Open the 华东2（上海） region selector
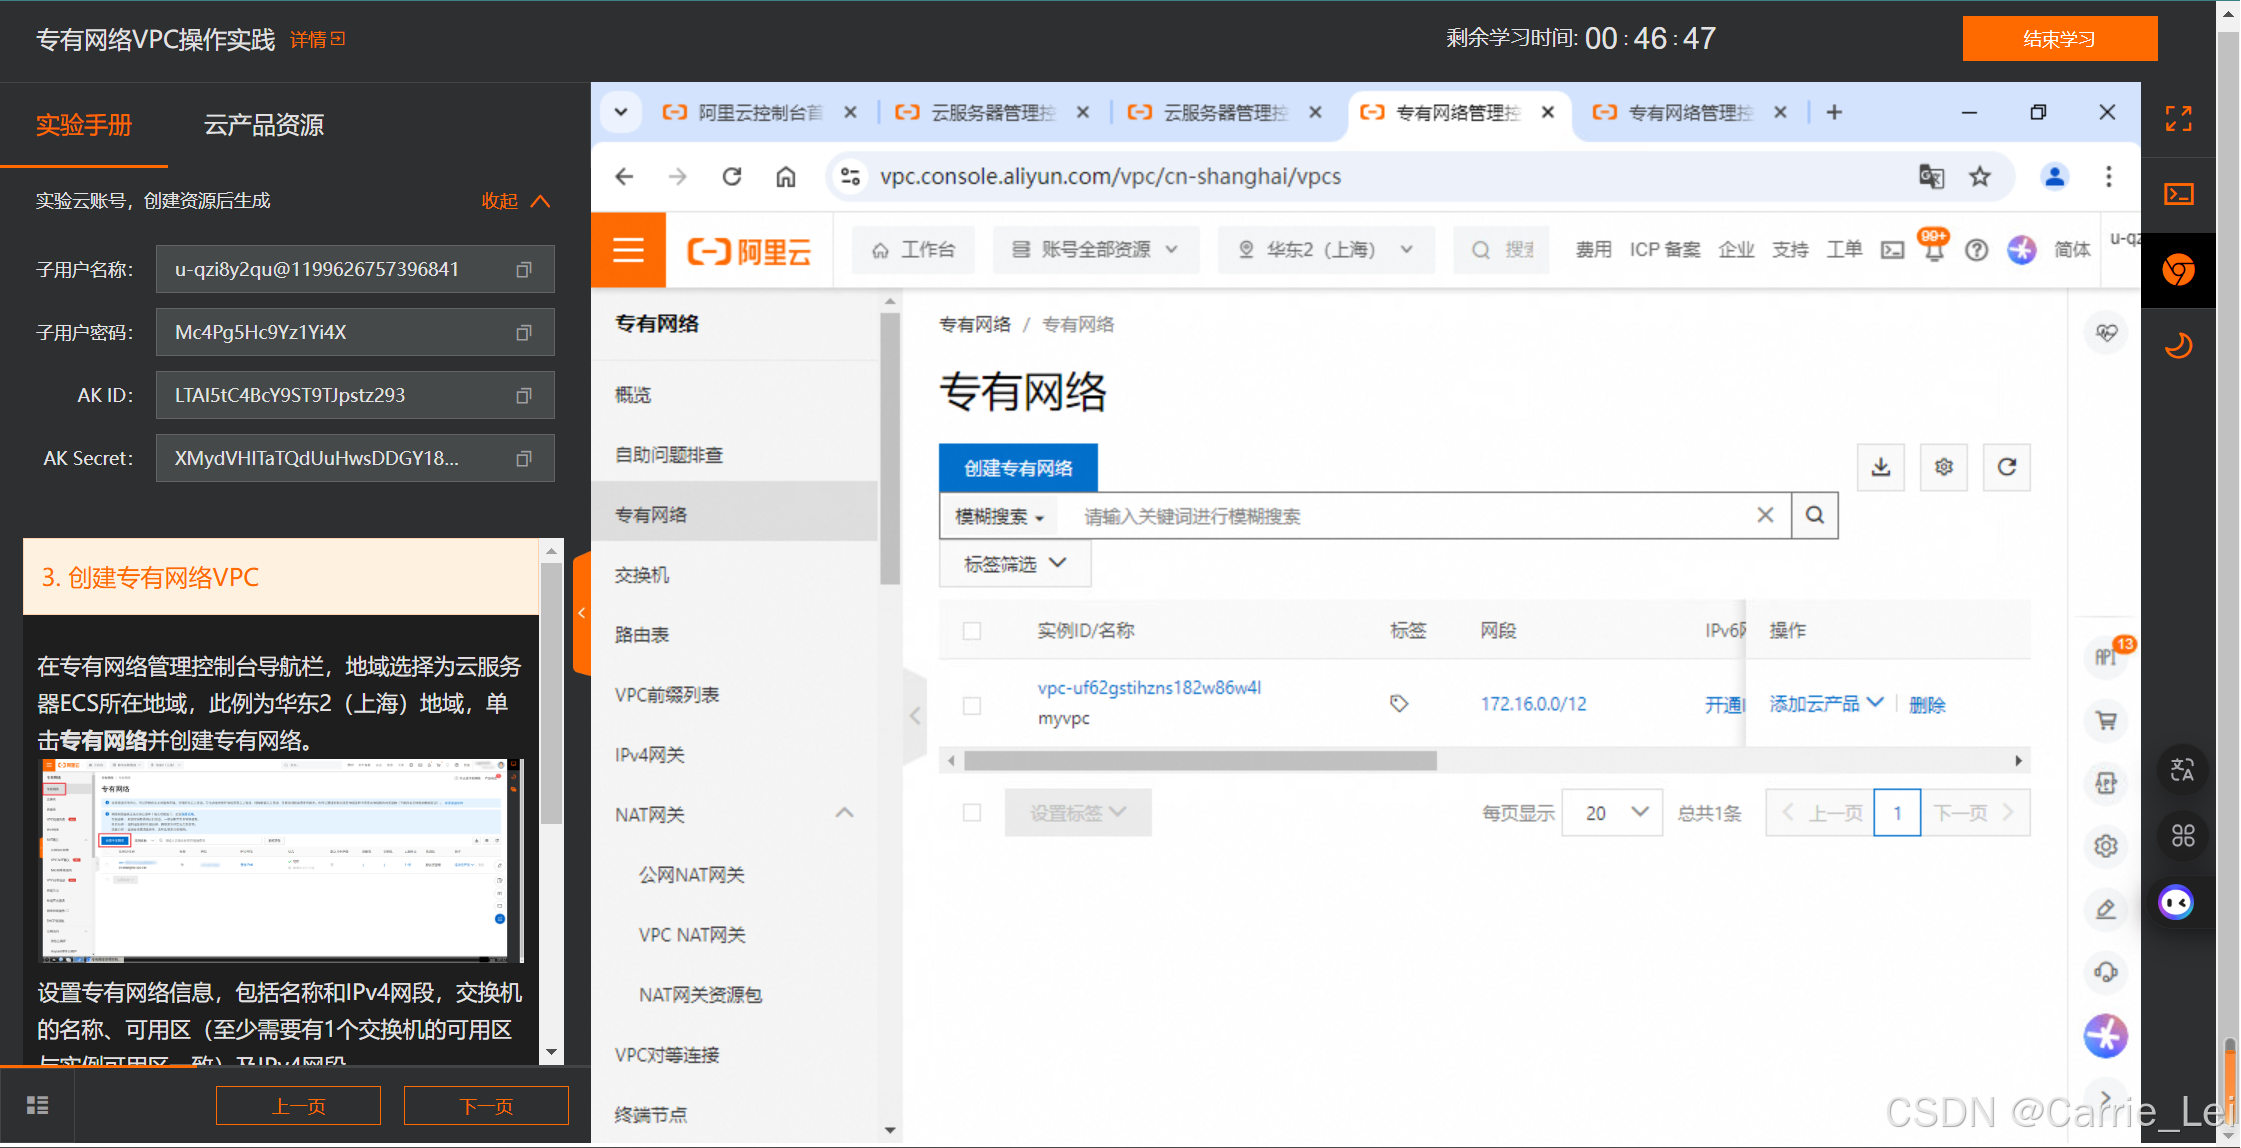 [1326, 250]
